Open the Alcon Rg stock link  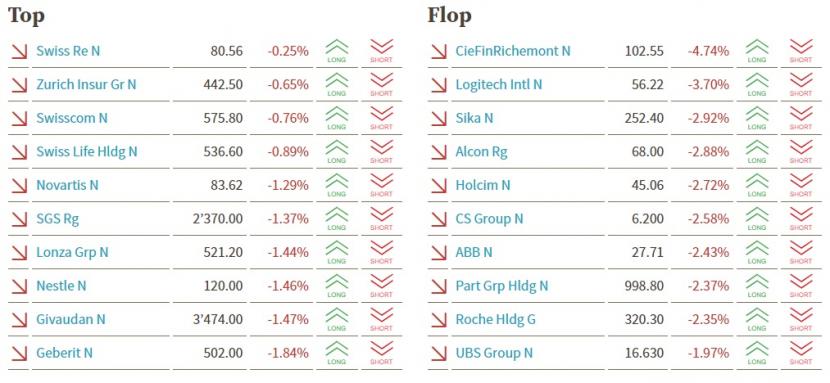tap(482, 152)
